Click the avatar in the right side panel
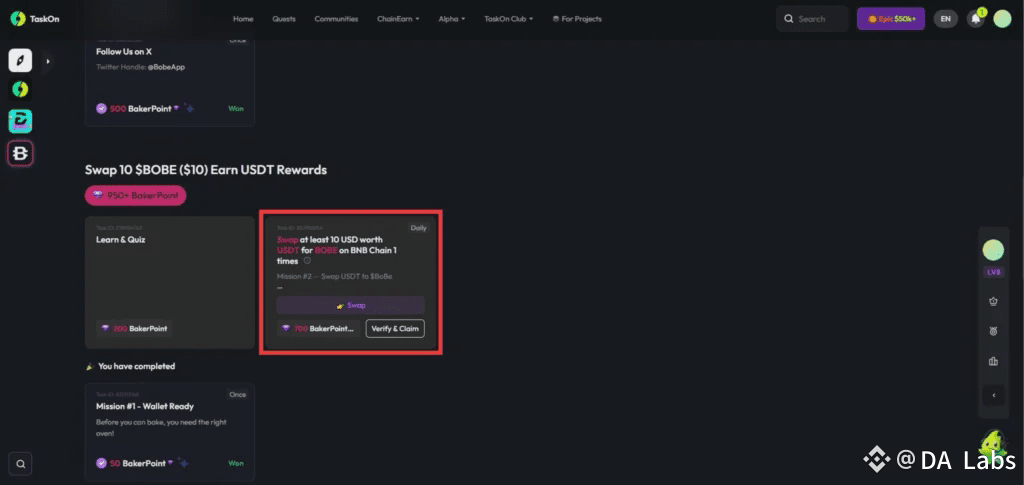1024x485 pixels. click(993, 250)
